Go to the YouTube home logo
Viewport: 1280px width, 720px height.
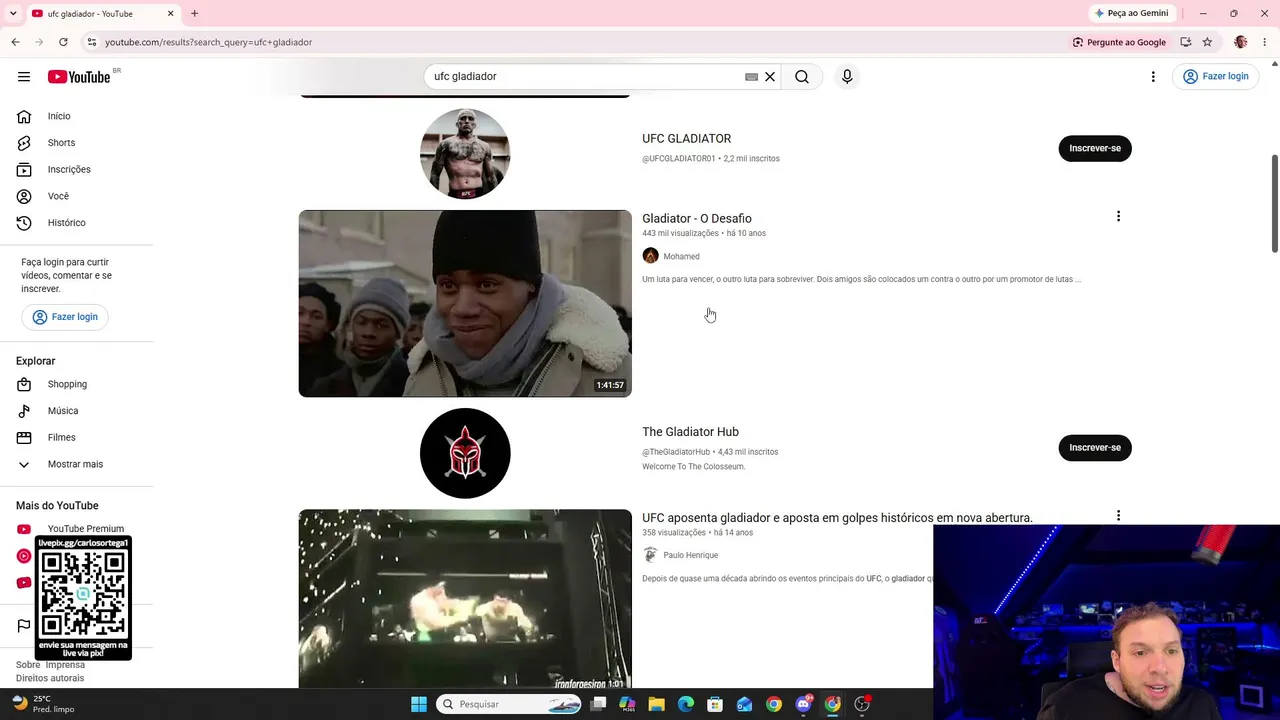pos(79,77)
